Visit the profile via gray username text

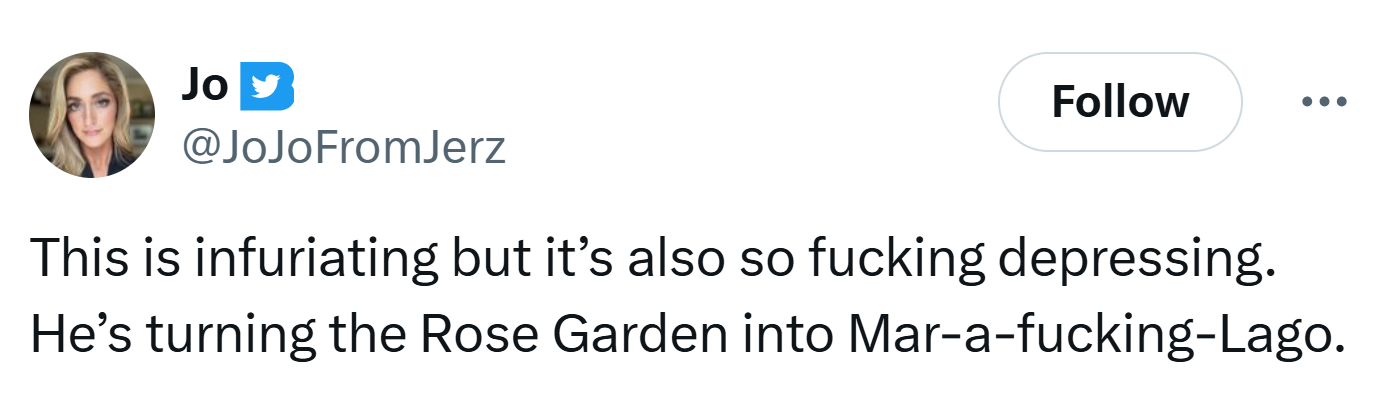click(x=343, y=149)
